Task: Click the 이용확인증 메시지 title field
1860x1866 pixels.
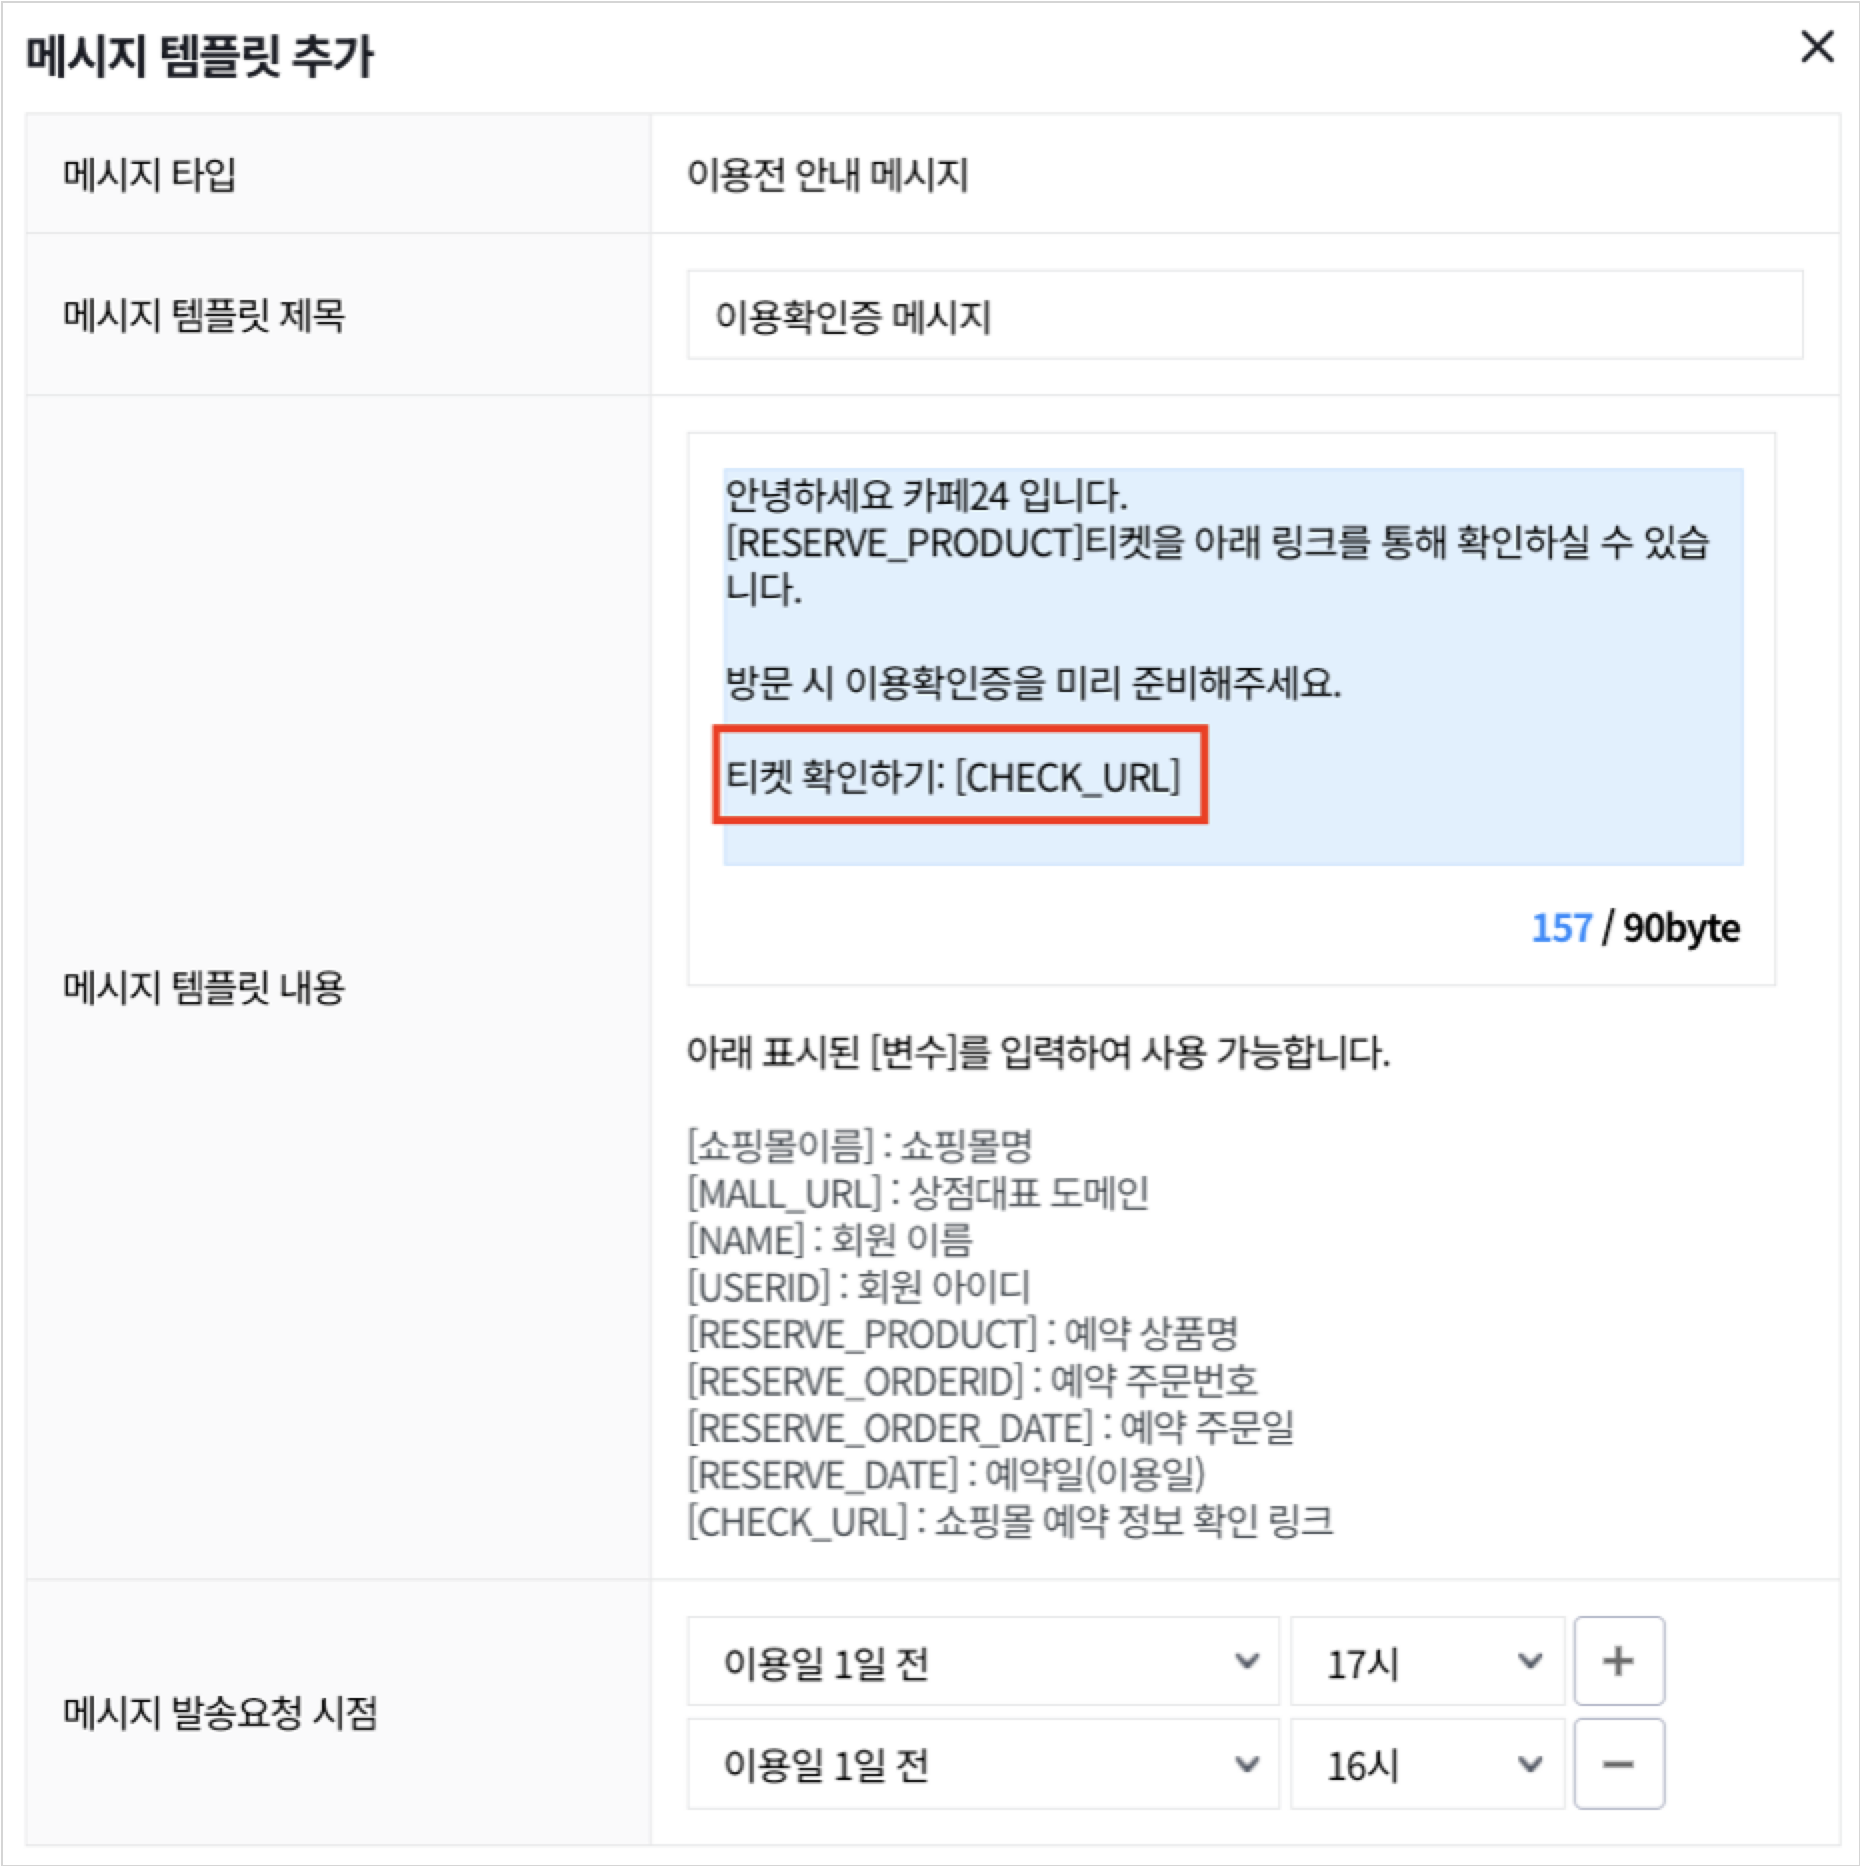Action: point(1244,315)
